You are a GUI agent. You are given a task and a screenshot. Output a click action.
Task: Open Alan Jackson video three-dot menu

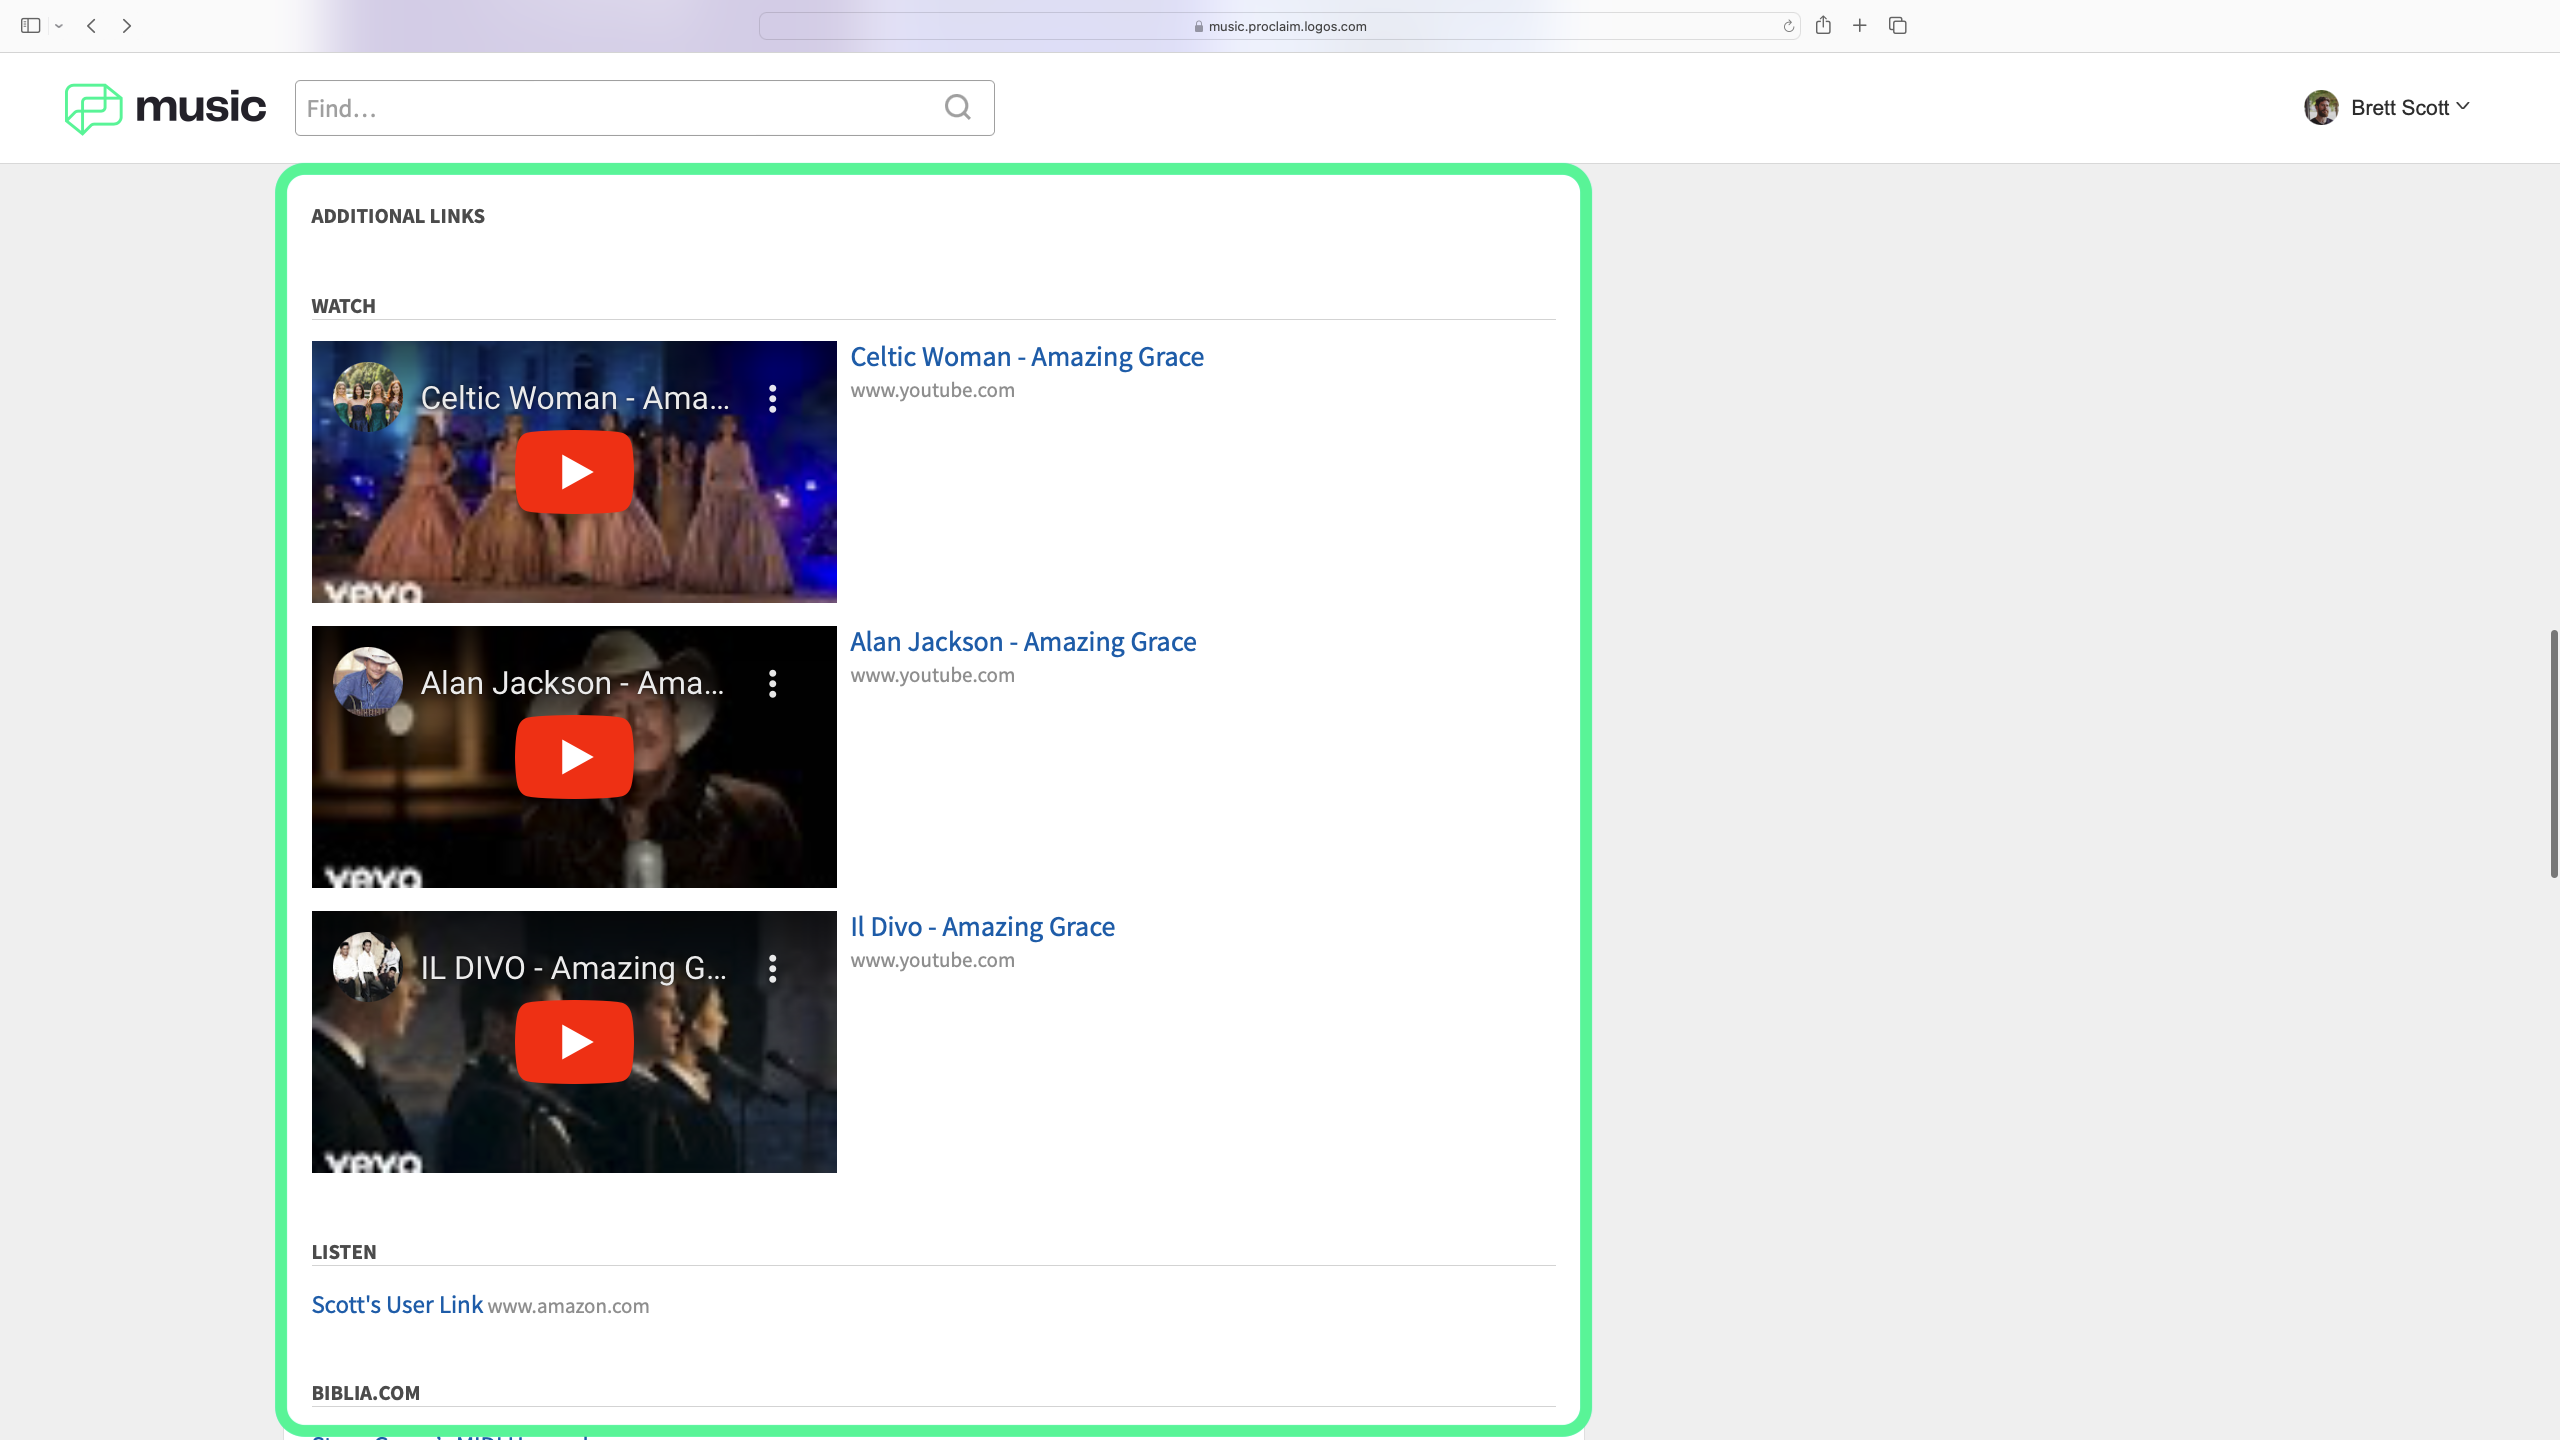tap(772, 684)
